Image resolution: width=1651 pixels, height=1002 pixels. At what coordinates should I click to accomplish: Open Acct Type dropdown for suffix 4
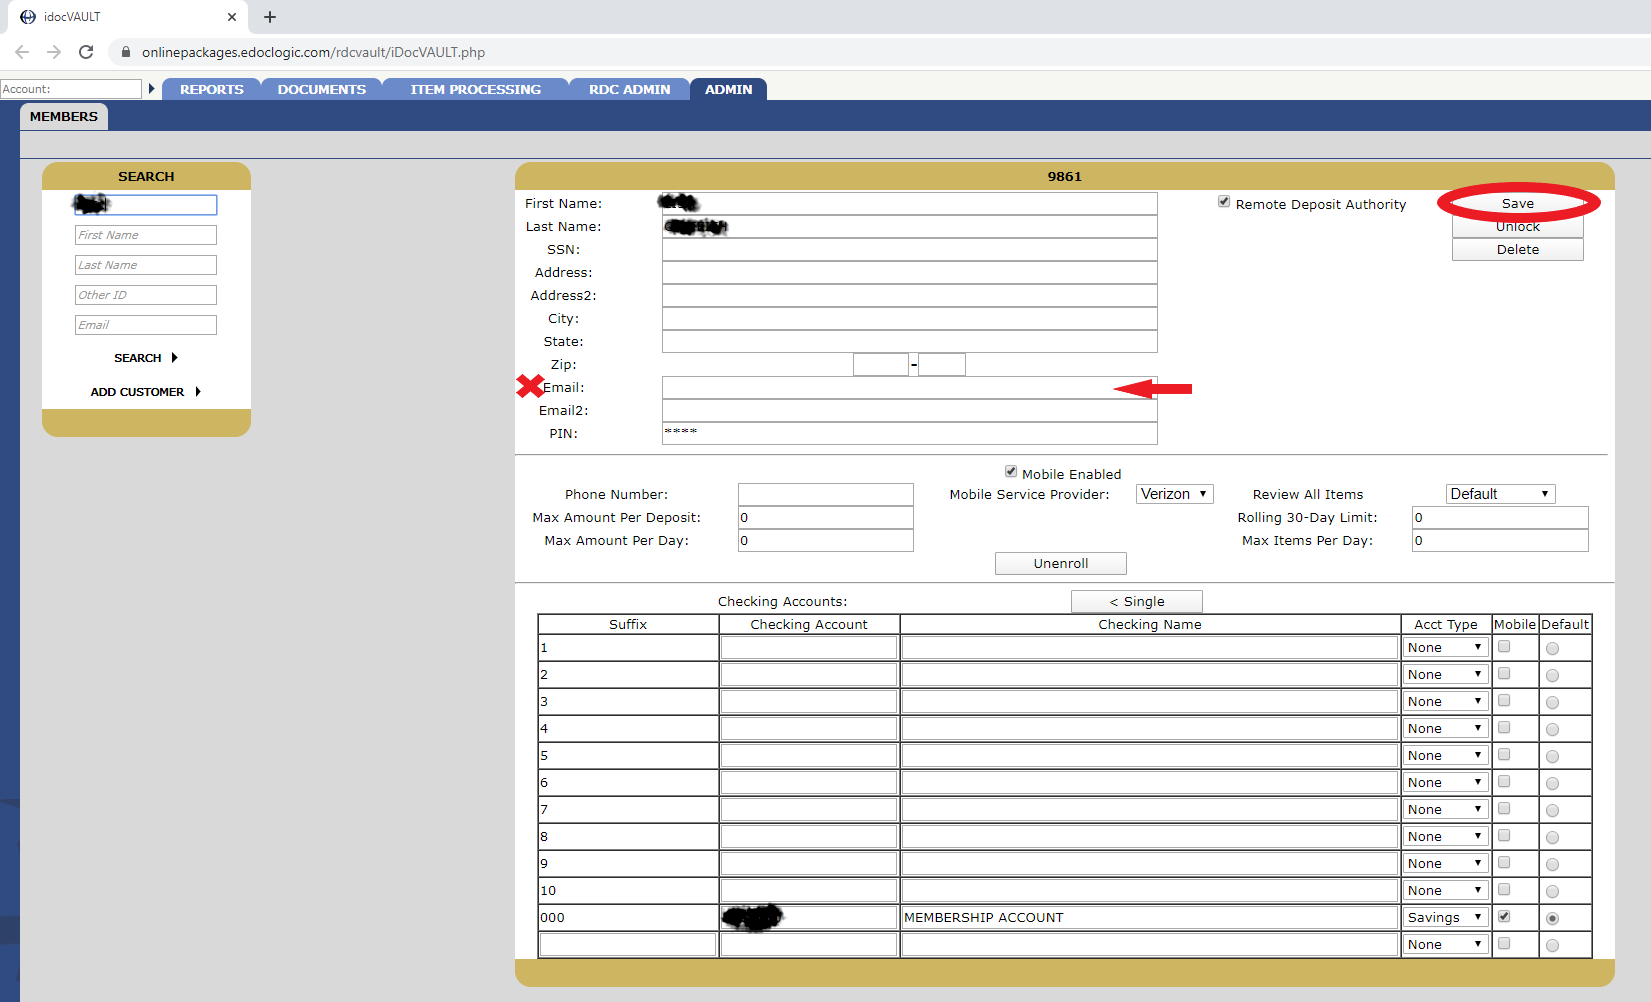tap(1446, 729)
